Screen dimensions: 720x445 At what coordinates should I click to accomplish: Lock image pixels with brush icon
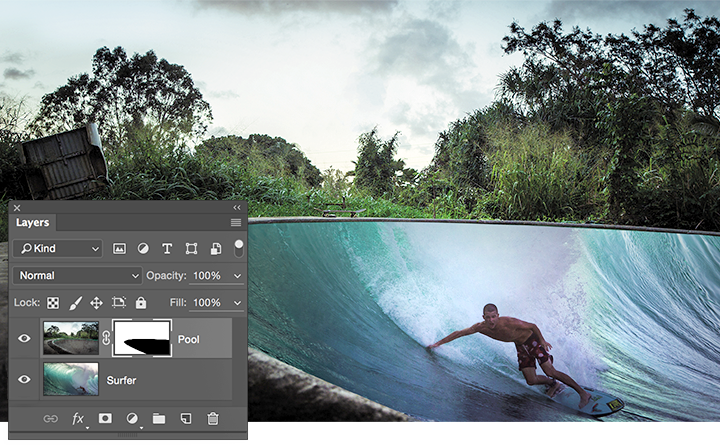pos(75,303)
